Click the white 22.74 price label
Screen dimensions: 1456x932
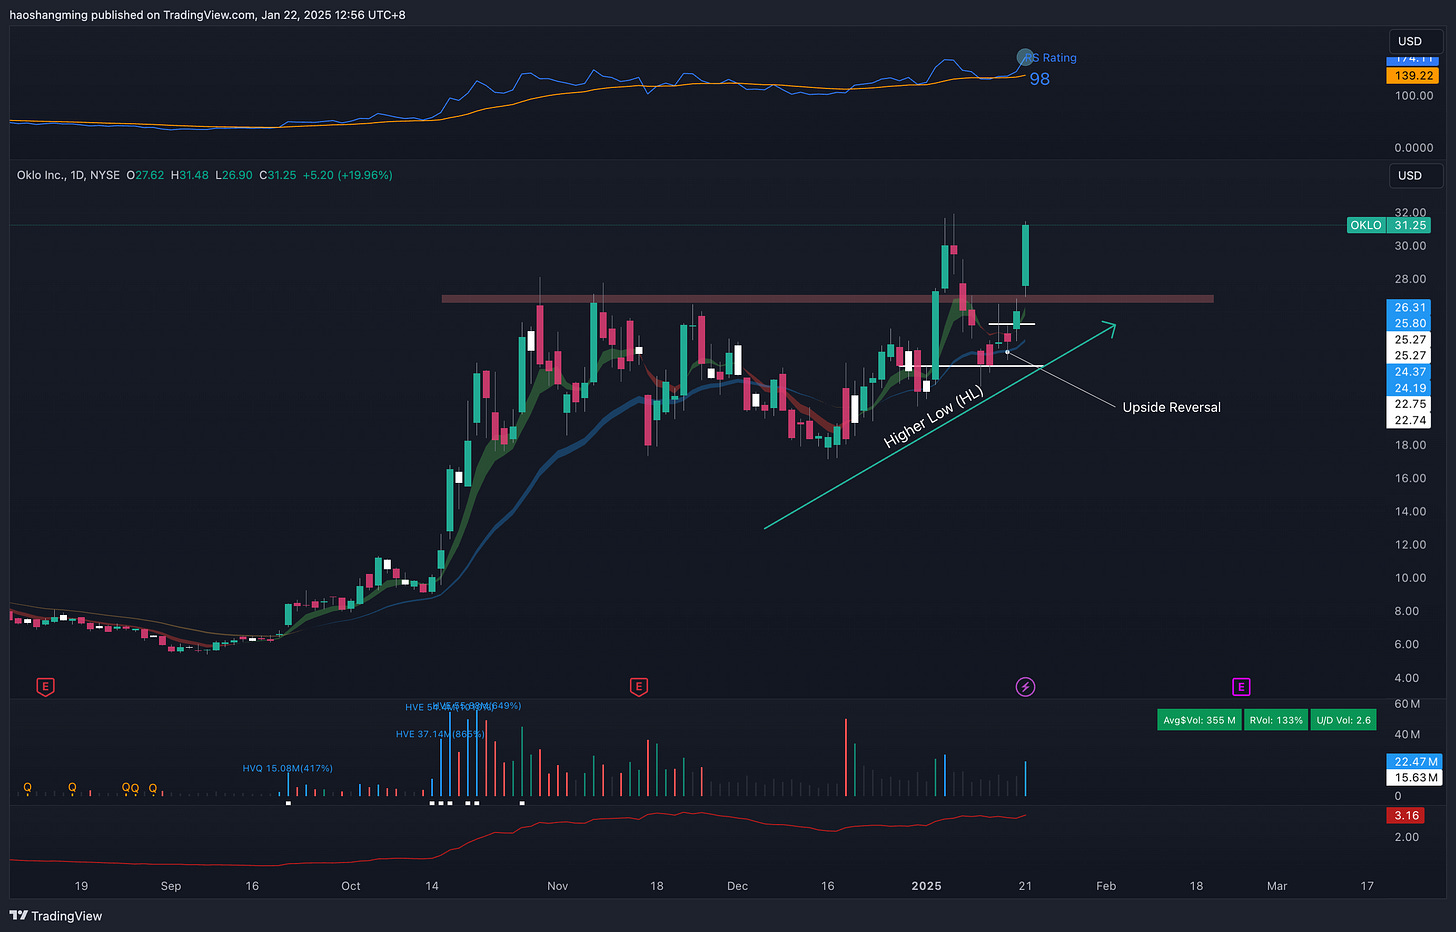(x=1410, y=420)
